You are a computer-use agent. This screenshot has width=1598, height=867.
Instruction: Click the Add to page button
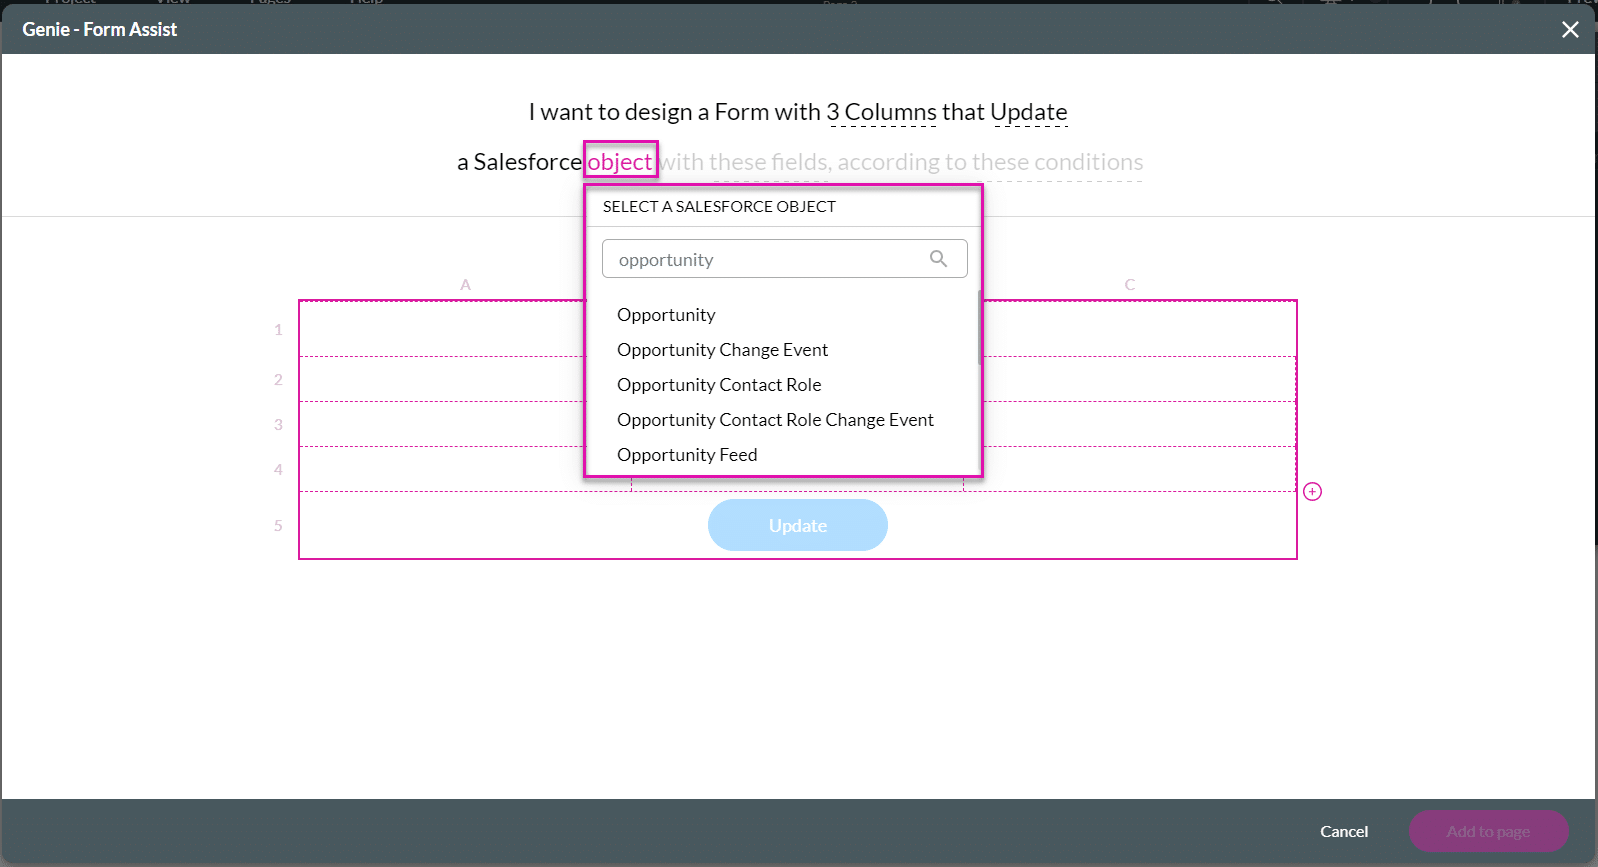tap(1488, 831)
